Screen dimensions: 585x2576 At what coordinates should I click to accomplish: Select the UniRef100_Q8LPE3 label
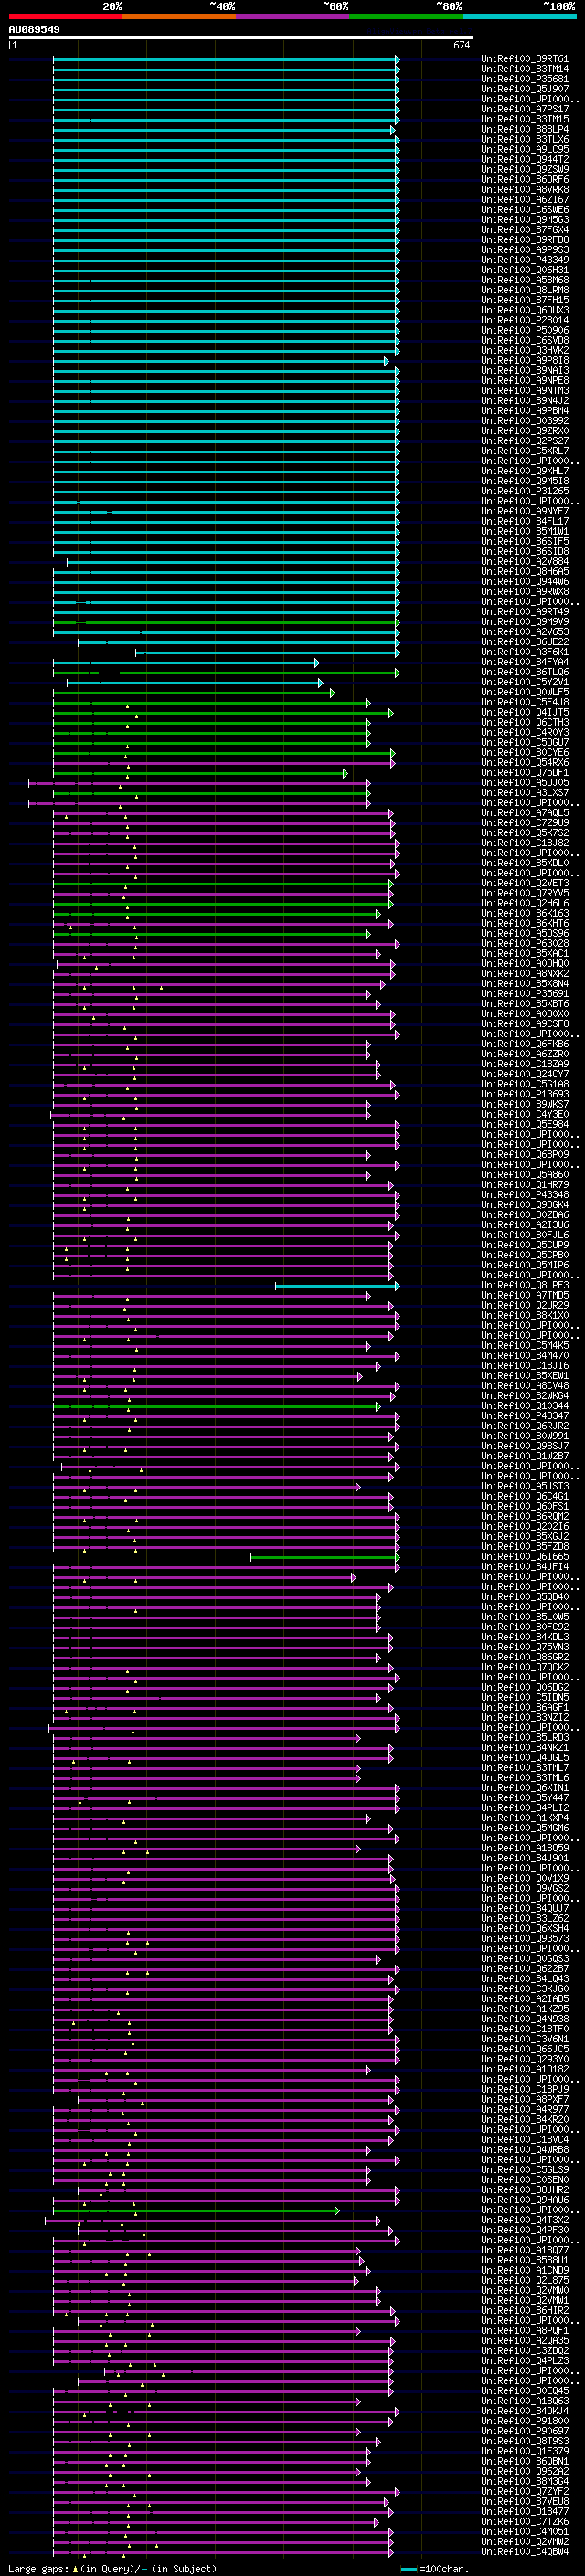(x=524, y=1285)
